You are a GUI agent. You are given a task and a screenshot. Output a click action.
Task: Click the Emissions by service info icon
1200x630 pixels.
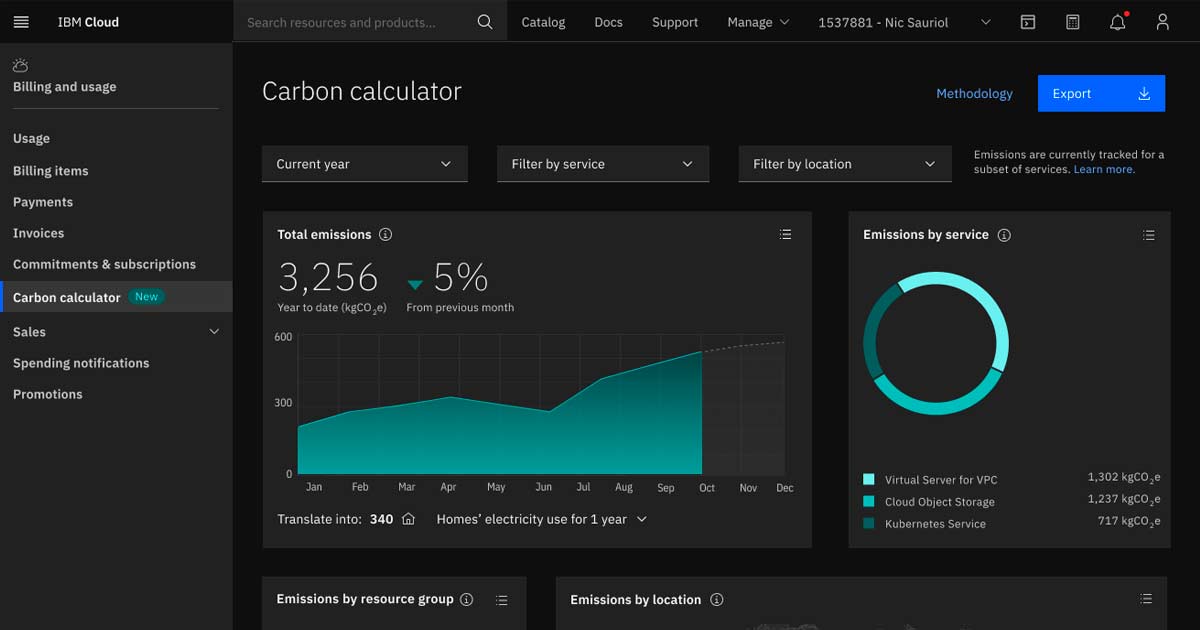point(1004,235)
